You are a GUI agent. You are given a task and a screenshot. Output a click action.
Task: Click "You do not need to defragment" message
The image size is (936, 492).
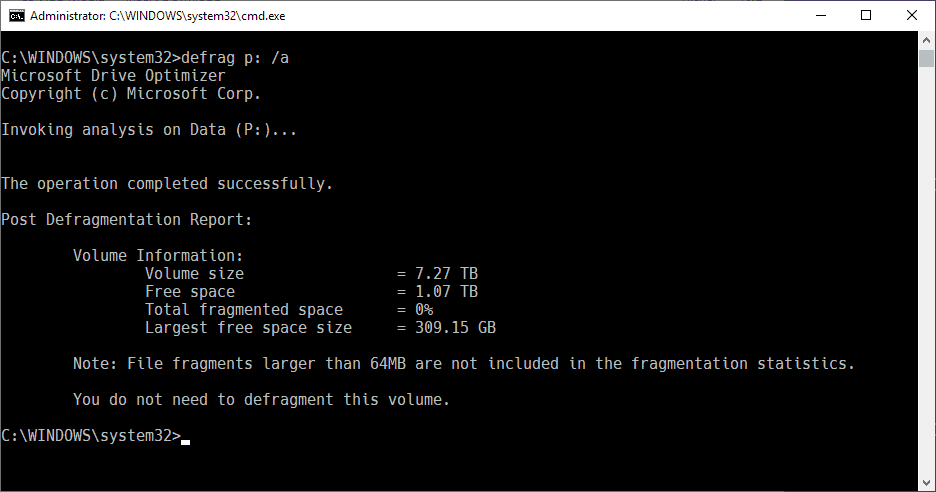coord(261,399)
